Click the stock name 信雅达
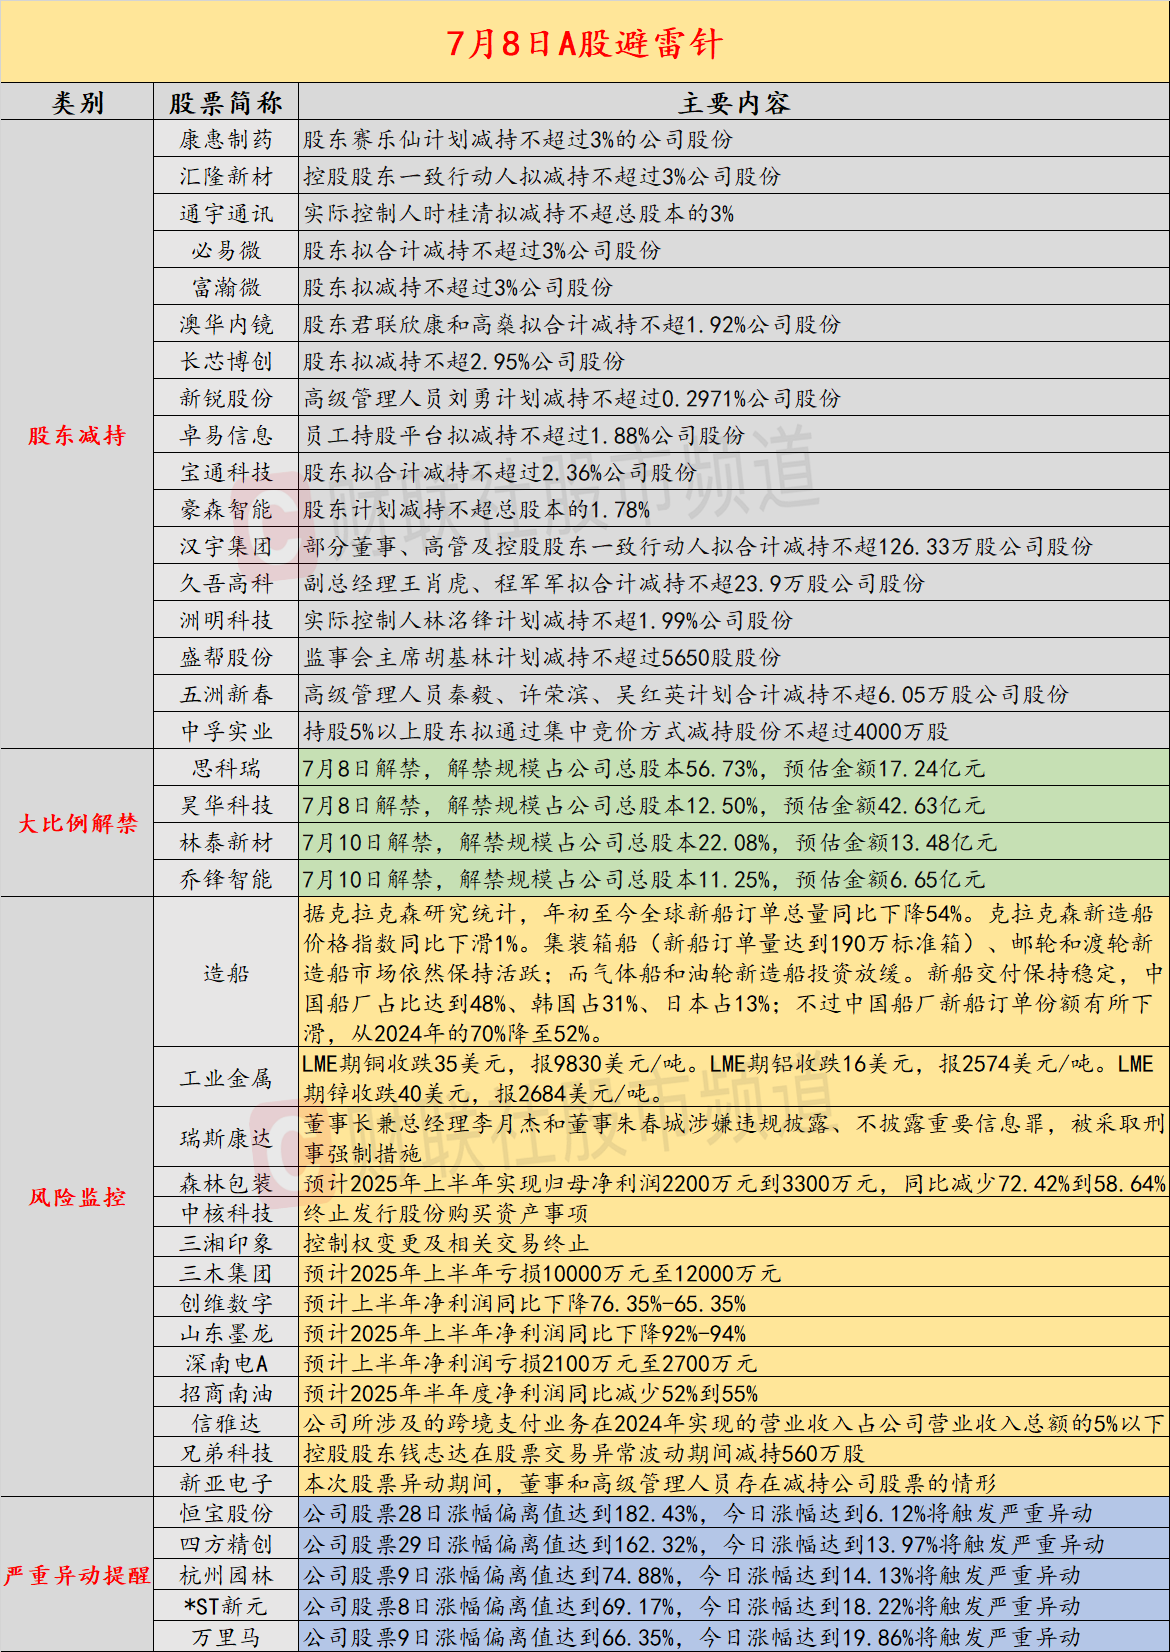 226,1423
